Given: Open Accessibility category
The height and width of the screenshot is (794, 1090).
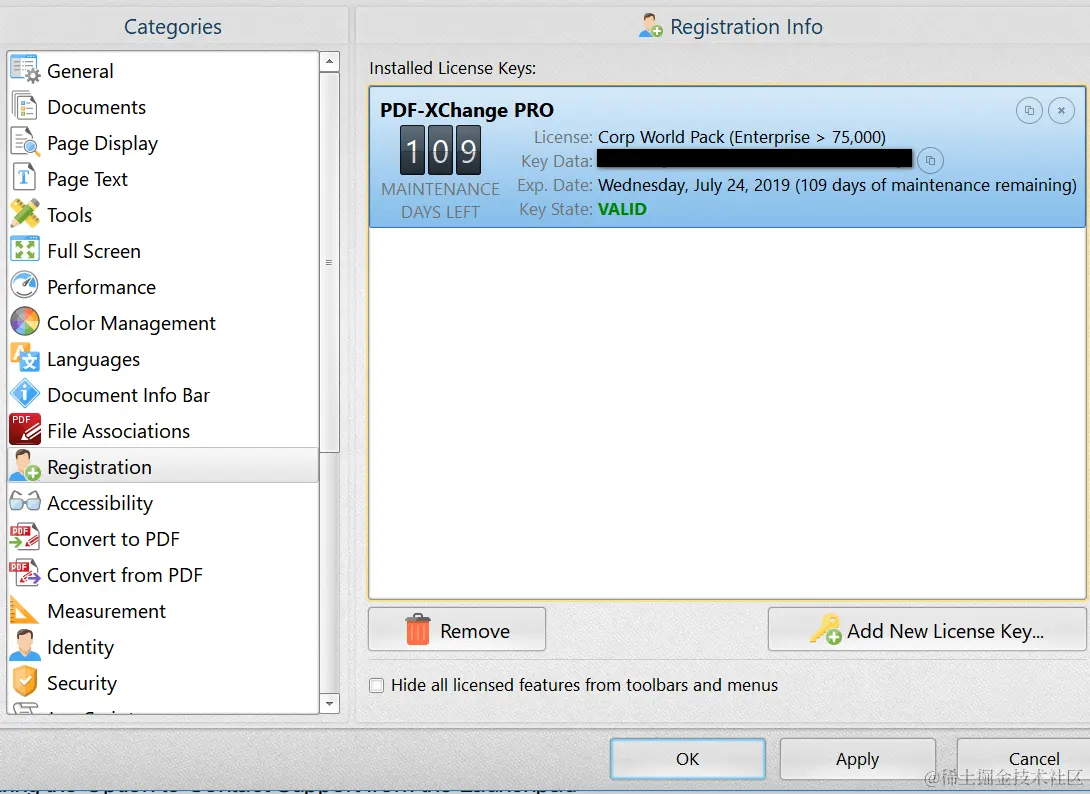Looking at the screenshot, I should pos(163,503).
